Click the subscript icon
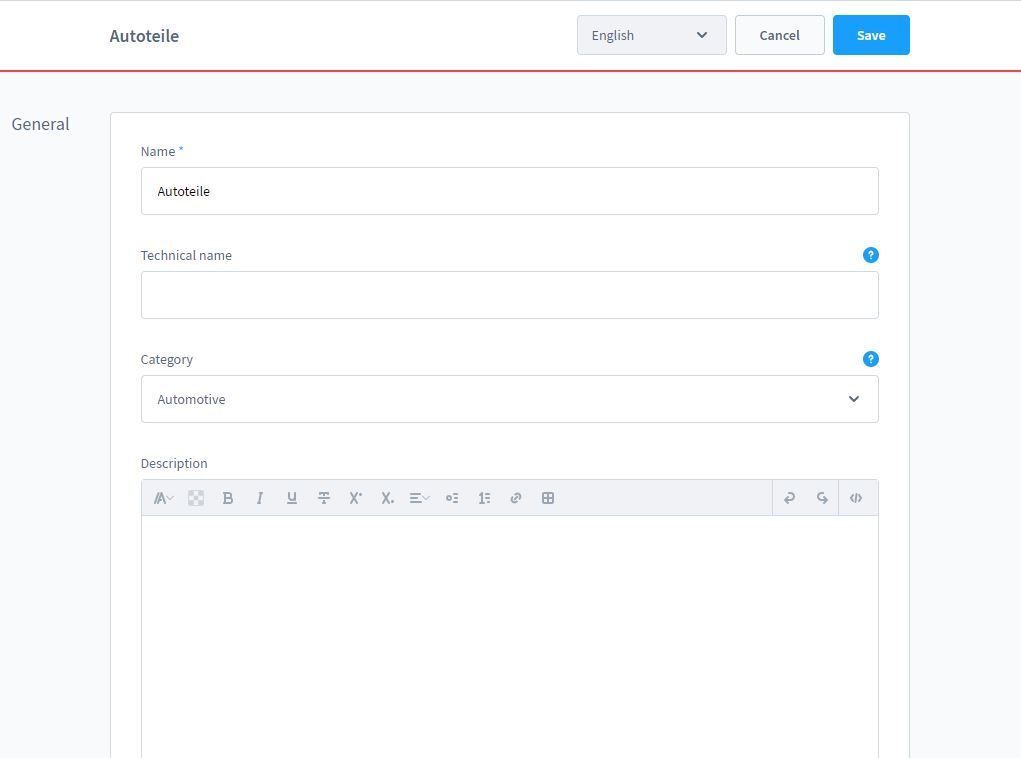 click(x=387, y=498)
